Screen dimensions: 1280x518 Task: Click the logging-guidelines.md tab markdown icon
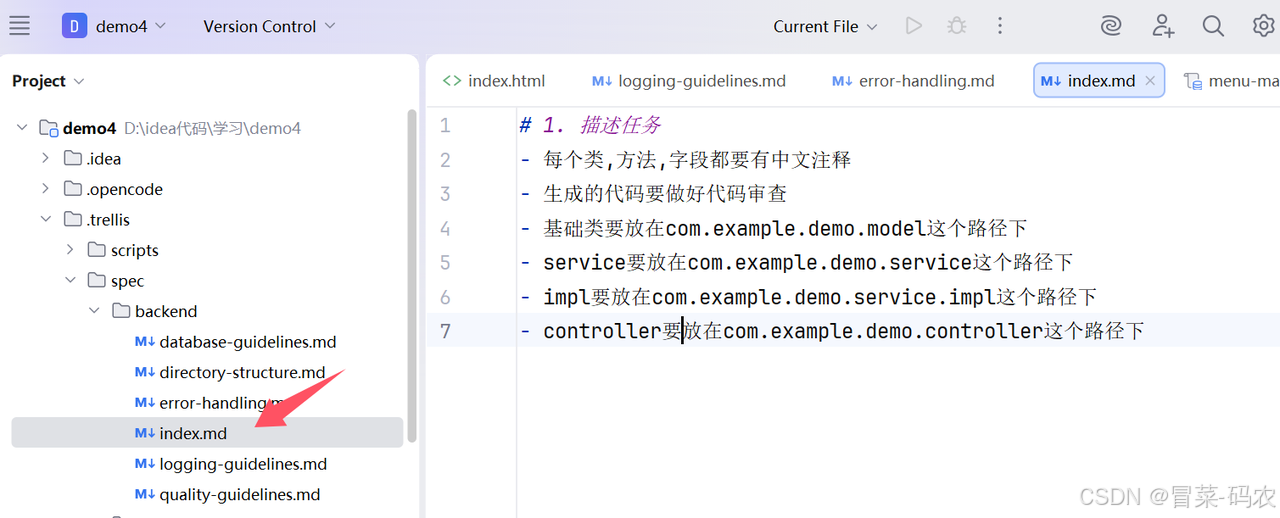tap(602, 81)
